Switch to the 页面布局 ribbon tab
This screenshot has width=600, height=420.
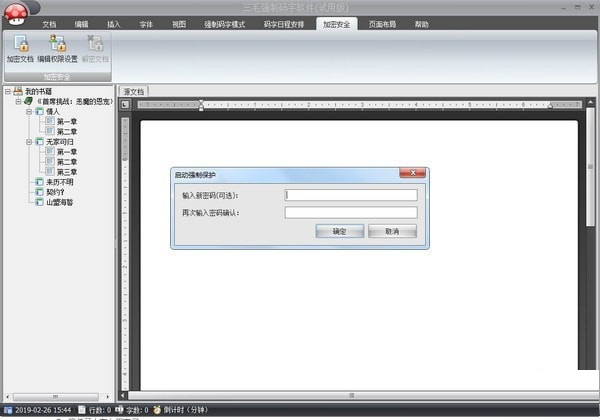click(x=382, y=24)
